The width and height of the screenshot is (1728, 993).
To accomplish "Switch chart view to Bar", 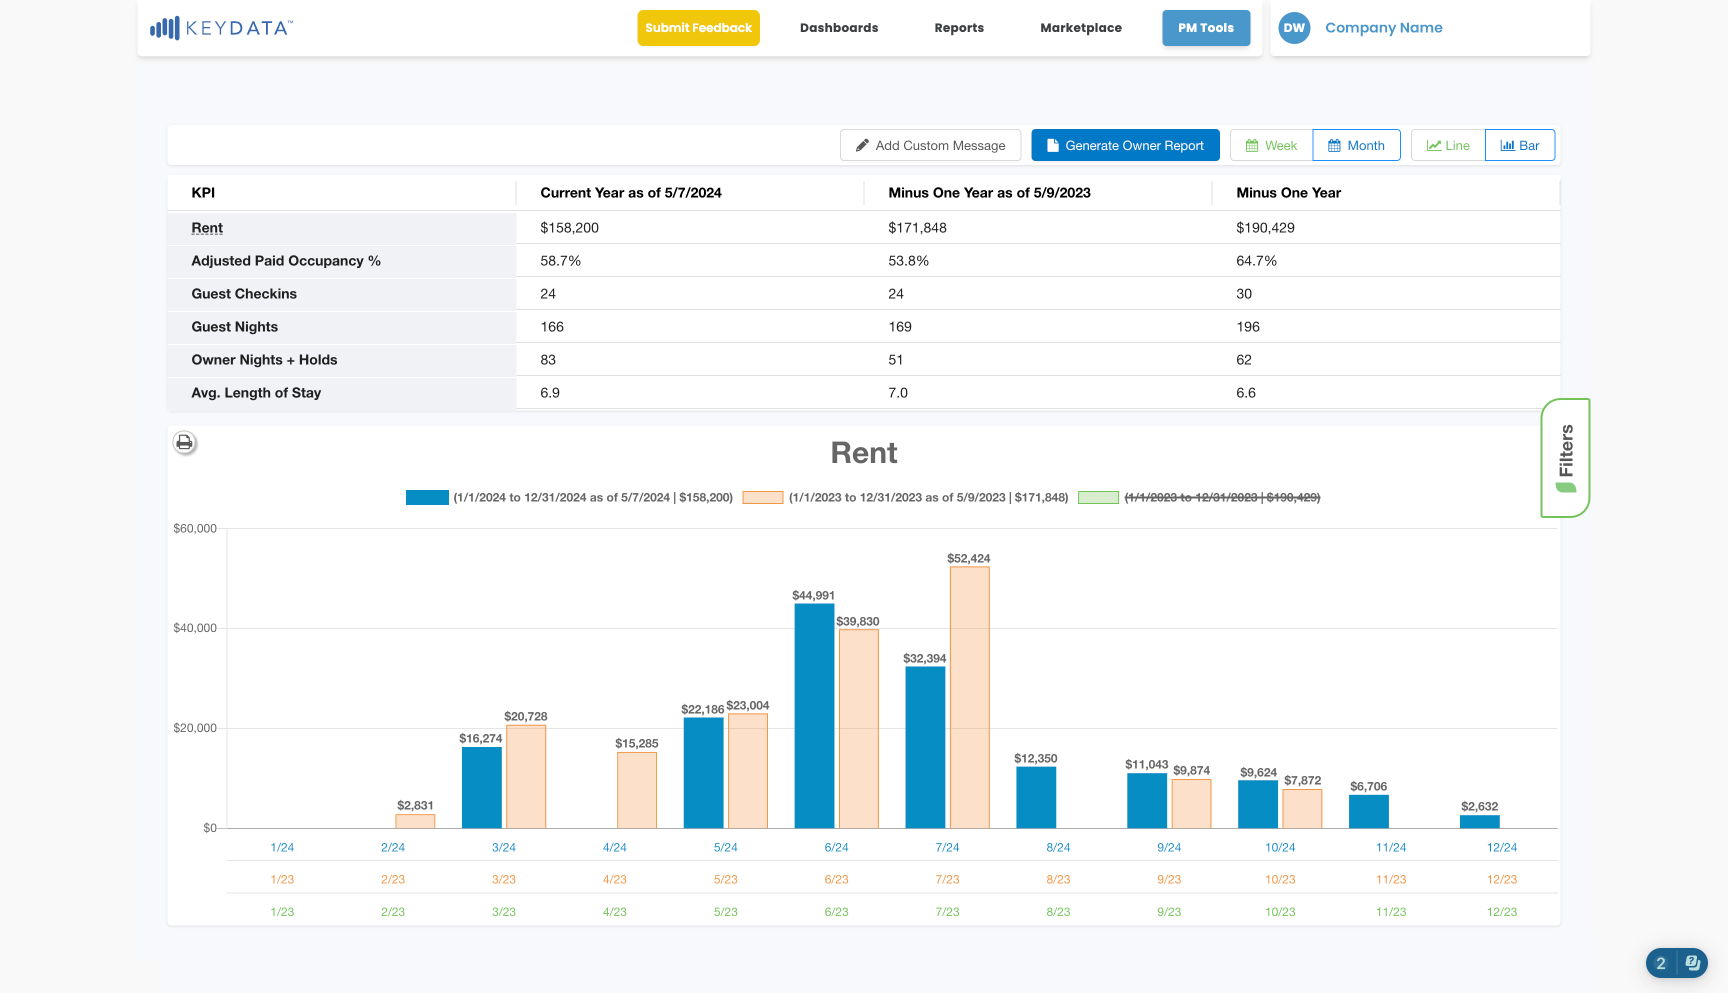I will coord(1520,145).
